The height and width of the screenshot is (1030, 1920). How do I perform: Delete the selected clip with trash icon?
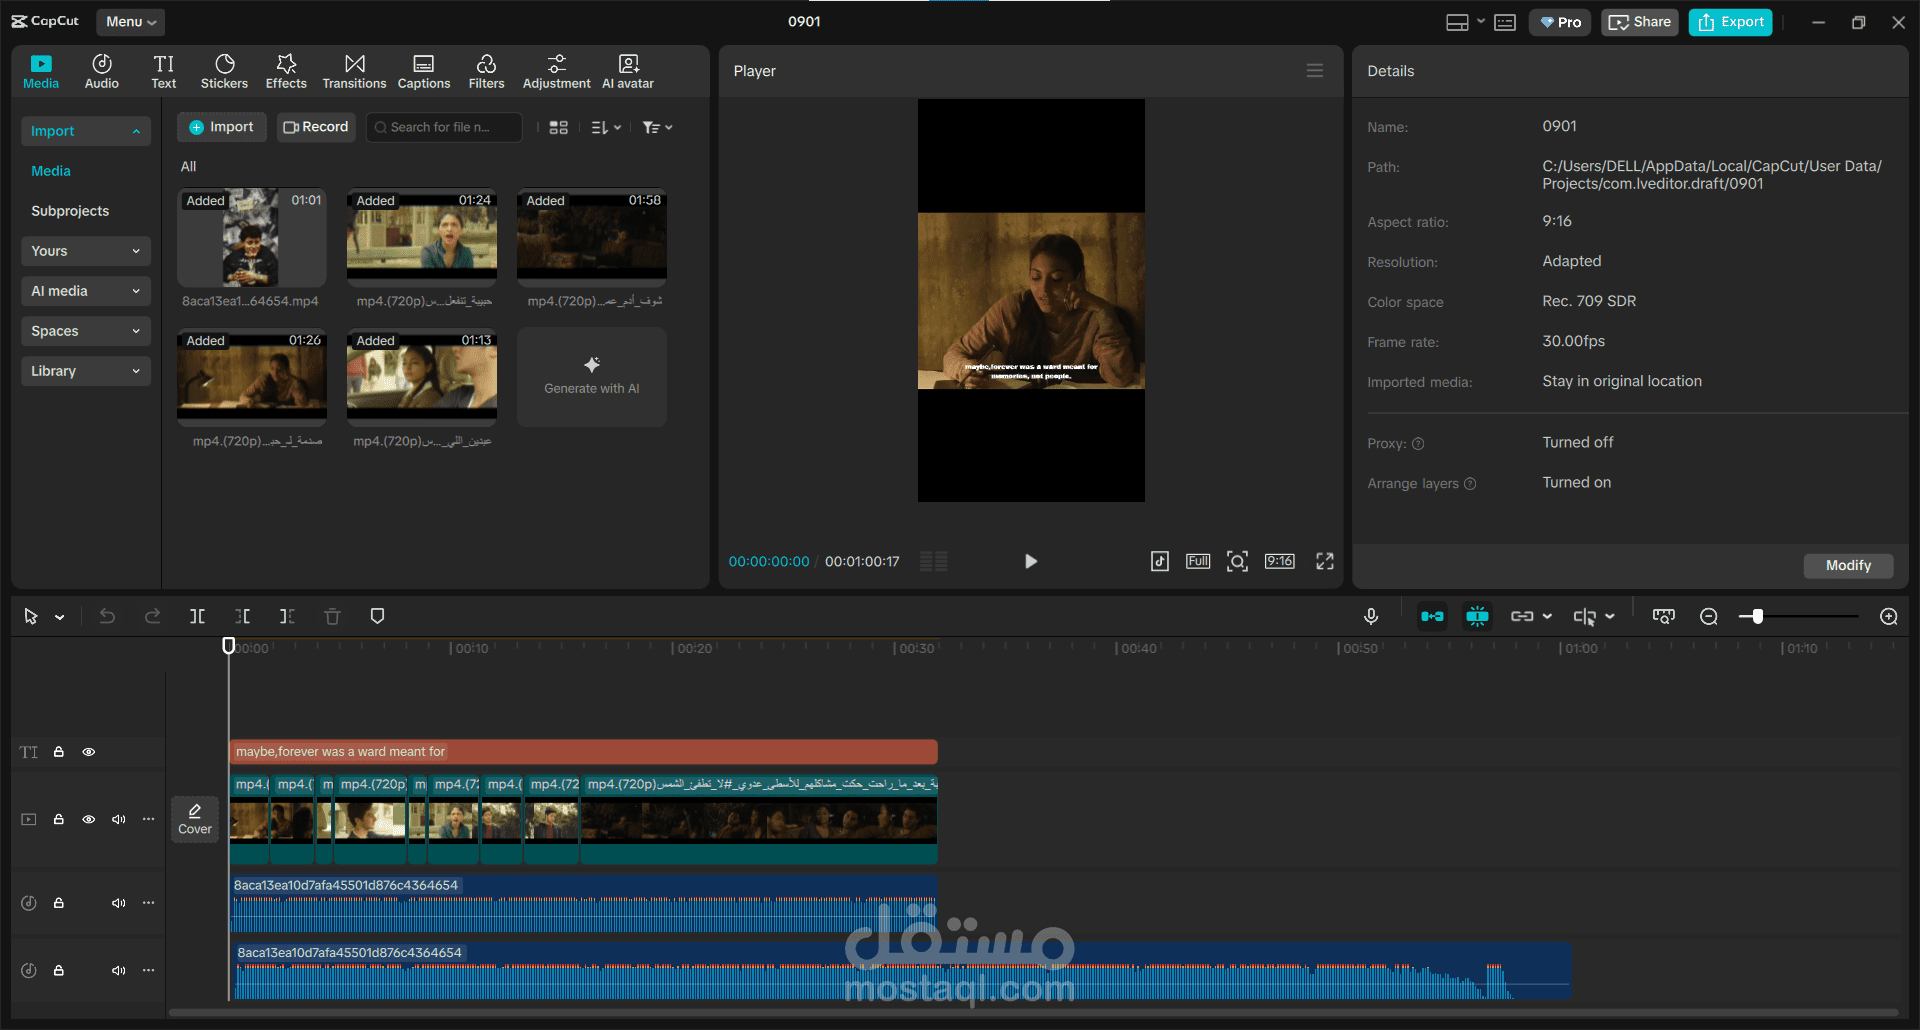[x=333, y=616]
